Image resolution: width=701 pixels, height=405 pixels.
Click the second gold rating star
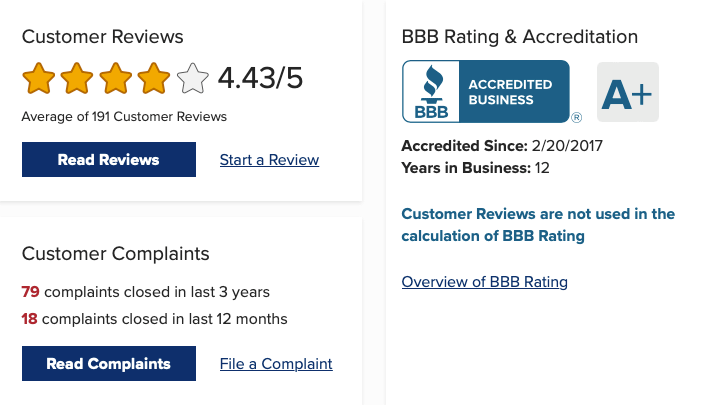[77, 79]
